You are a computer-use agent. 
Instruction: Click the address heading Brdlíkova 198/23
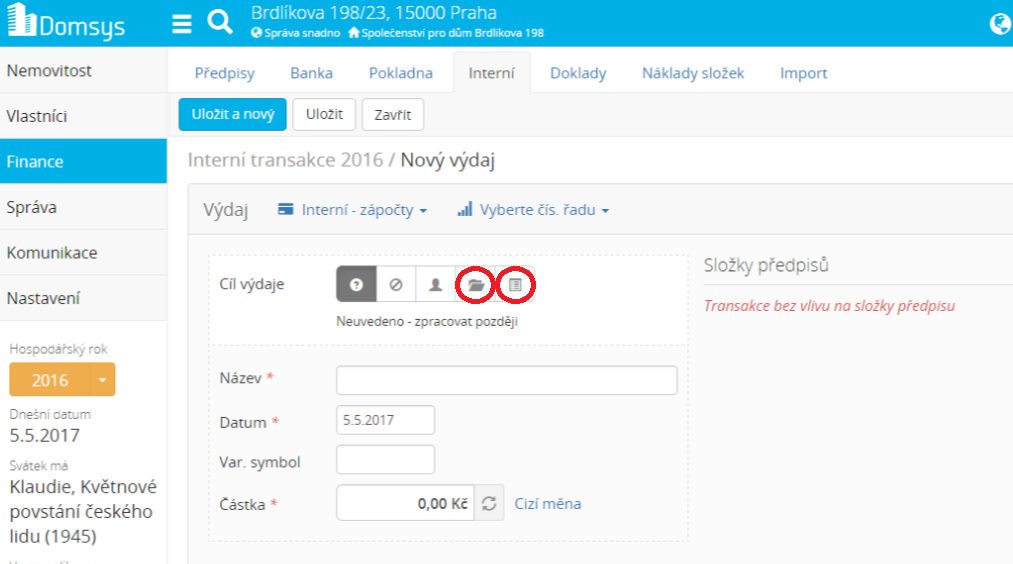pos(373,12)
